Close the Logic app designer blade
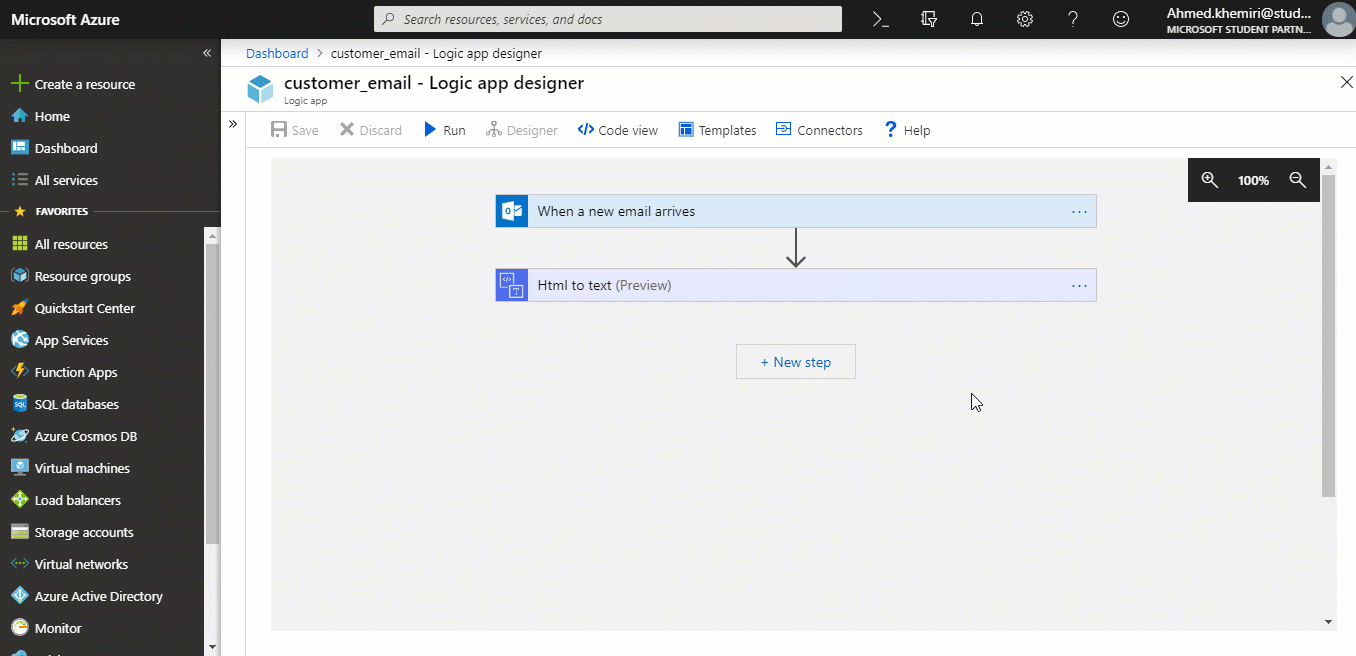Screen dimensions: 1356x656 (x=1346, y=82)
